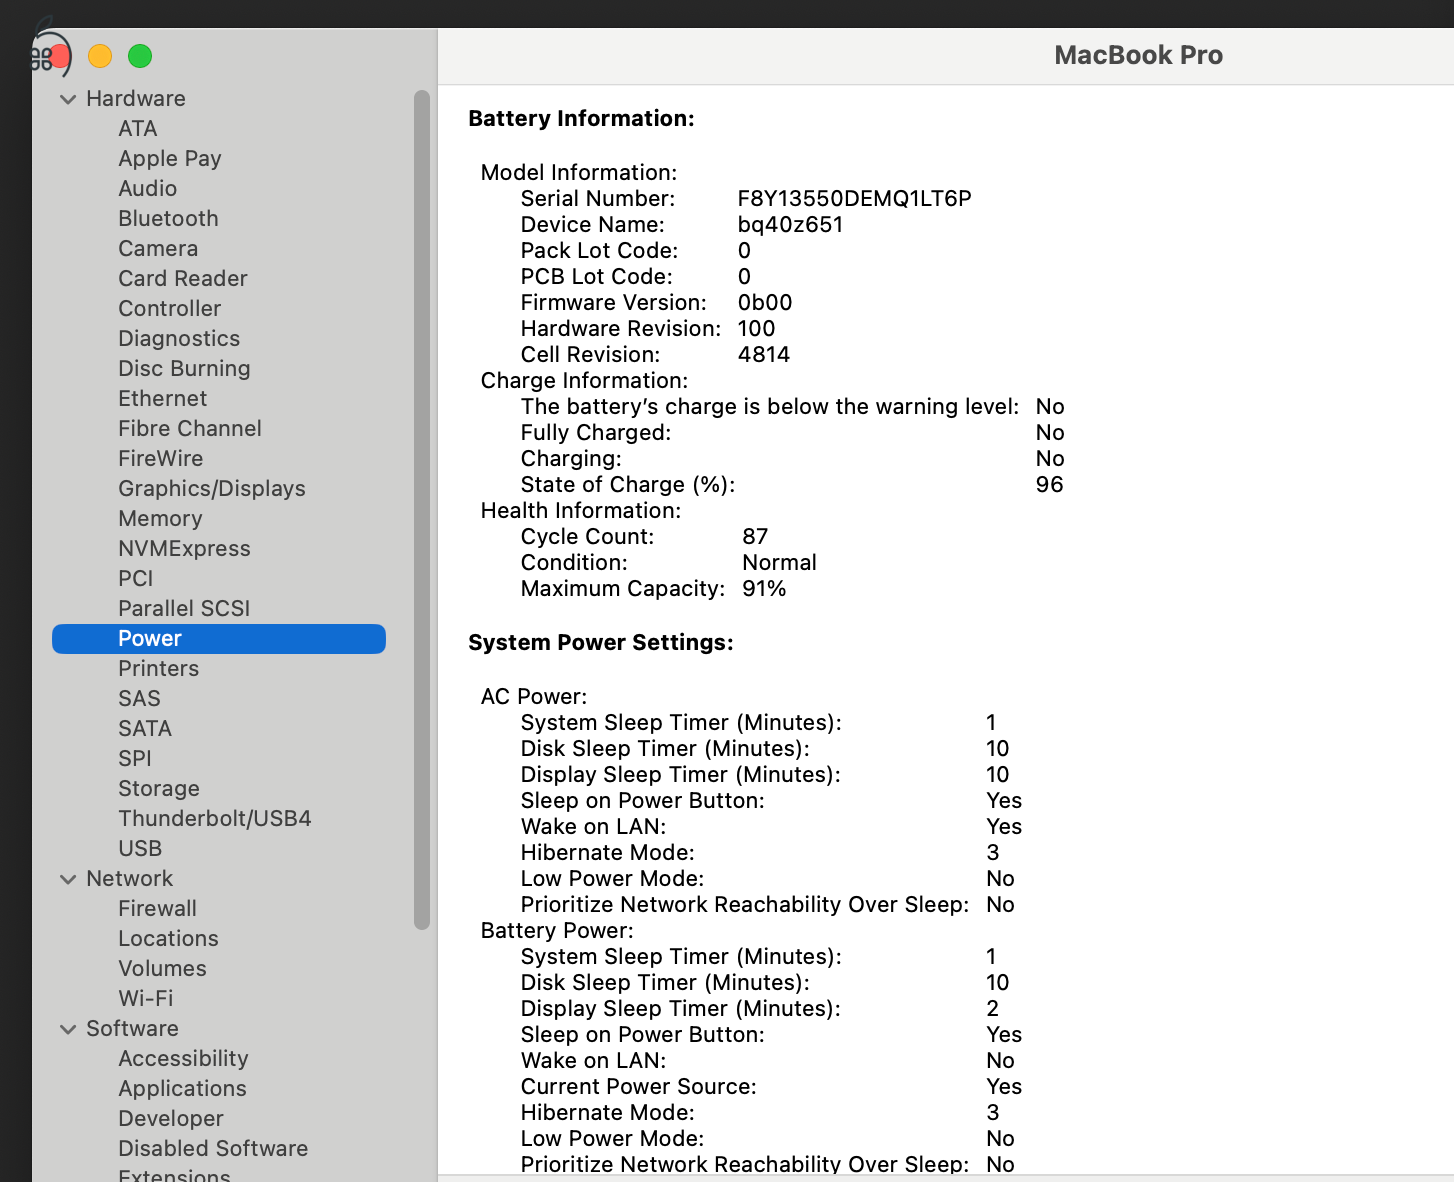Screen dimensions: 1454x1182
Task: Click the green zoom window button
Action: click(140, 56)
